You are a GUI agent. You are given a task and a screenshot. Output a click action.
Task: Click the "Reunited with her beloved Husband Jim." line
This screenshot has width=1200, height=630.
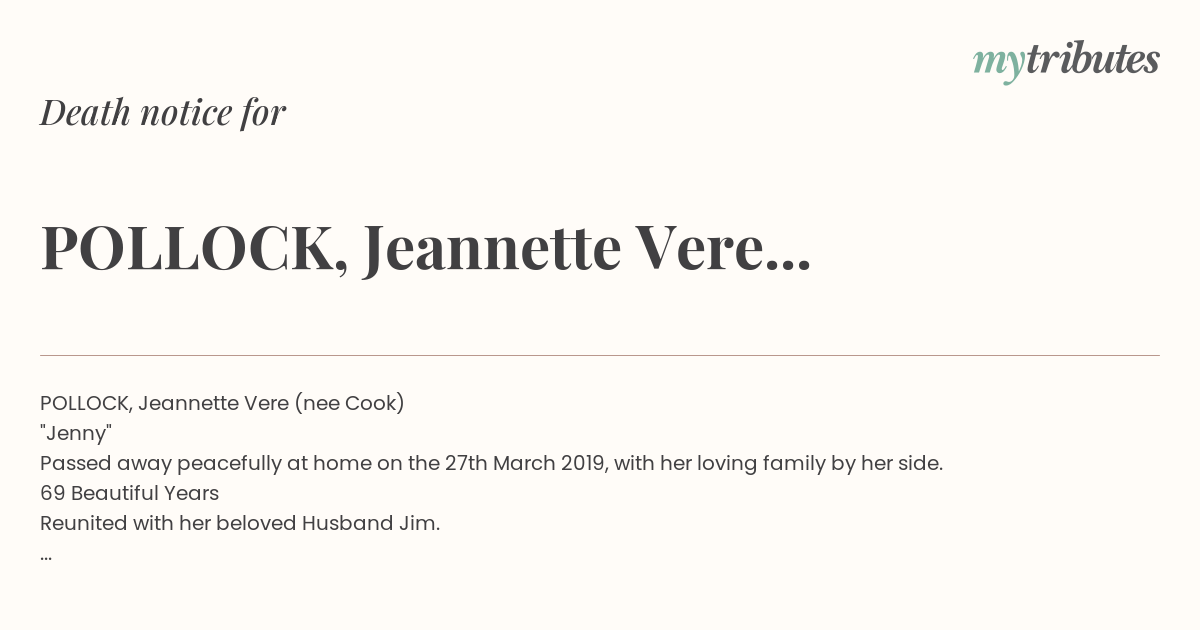pos(240,523)
